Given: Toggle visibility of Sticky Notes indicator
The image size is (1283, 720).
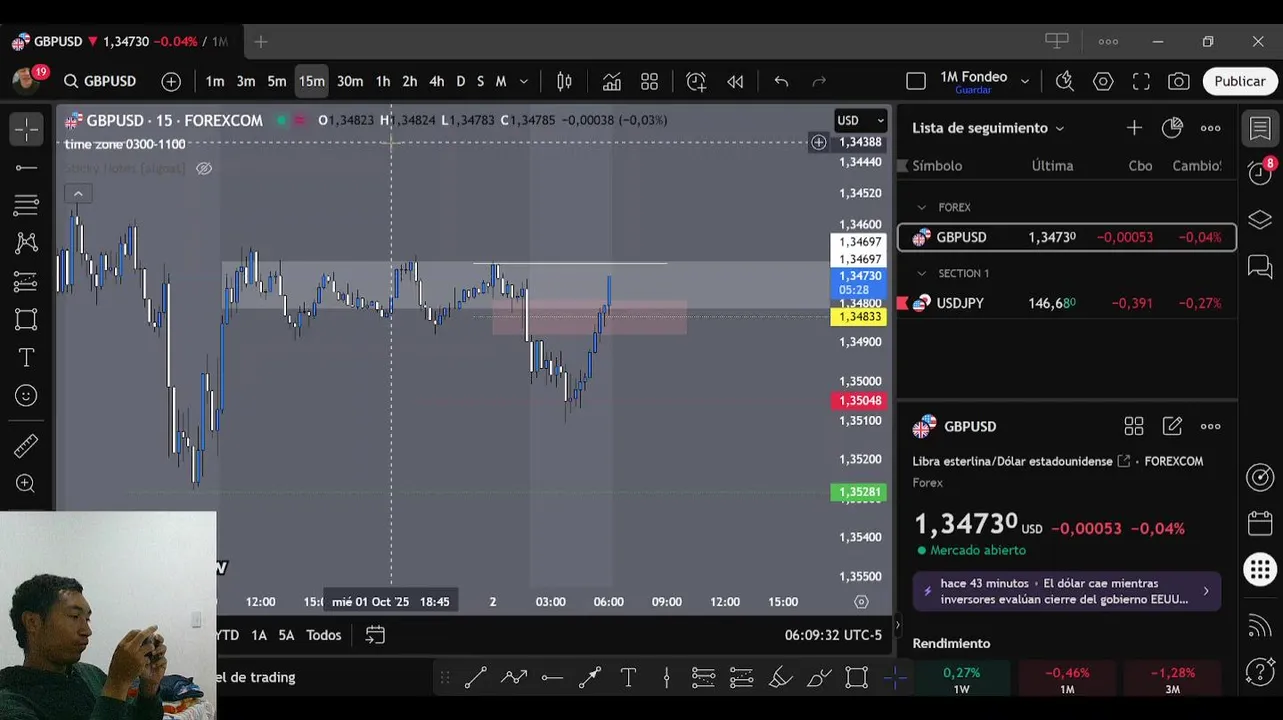Looking at the screenshot, I should pos(204,168).
